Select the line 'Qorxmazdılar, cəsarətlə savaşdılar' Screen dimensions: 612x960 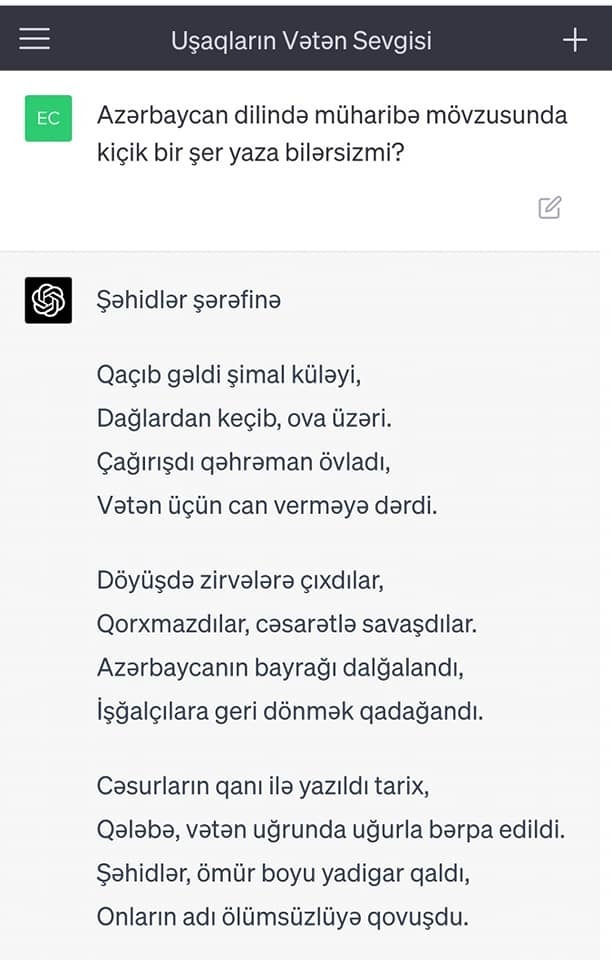click(287, 624)
